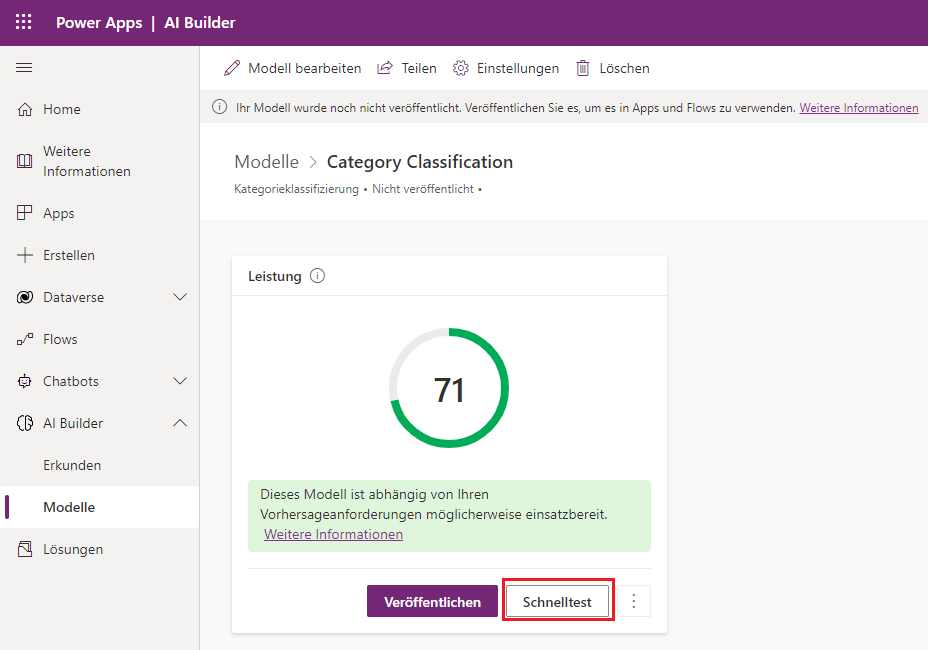
Task: Open Lösungen via its sidebar icon
Action: coord(25,550)
